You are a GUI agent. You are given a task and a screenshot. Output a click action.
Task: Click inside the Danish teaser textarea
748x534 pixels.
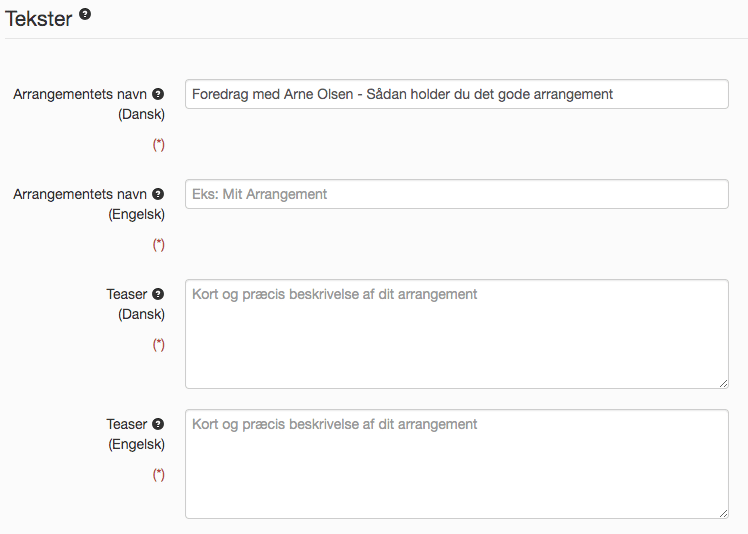pyautogui.click(x=457, y=334)
